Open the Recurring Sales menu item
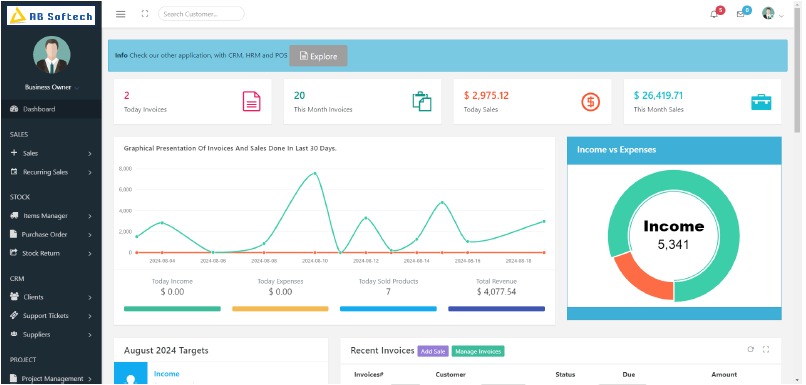 click(51, 172)
